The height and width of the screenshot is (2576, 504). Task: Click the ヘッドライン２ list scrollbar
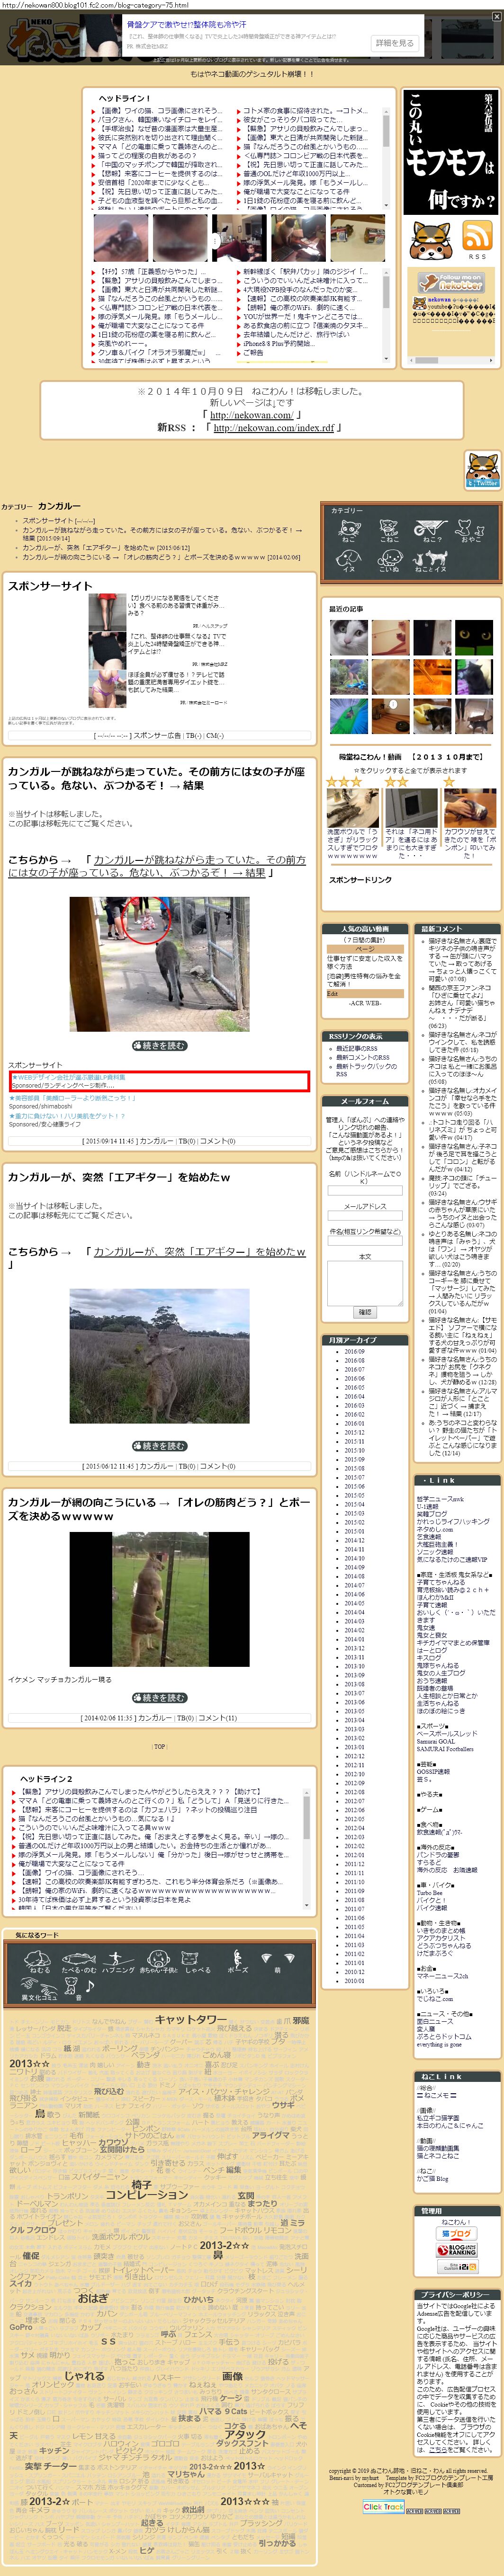point(306,1848)
